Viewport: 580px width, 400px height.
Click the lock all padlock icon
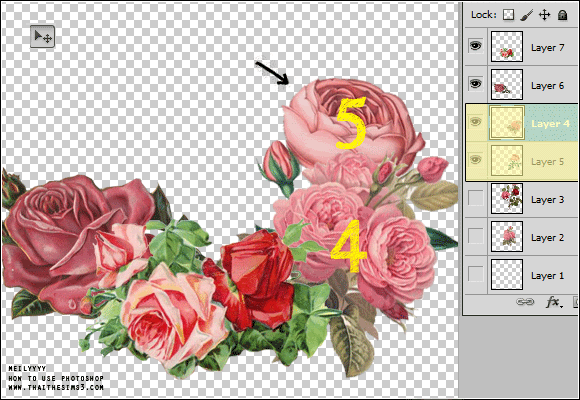point(562,15)
